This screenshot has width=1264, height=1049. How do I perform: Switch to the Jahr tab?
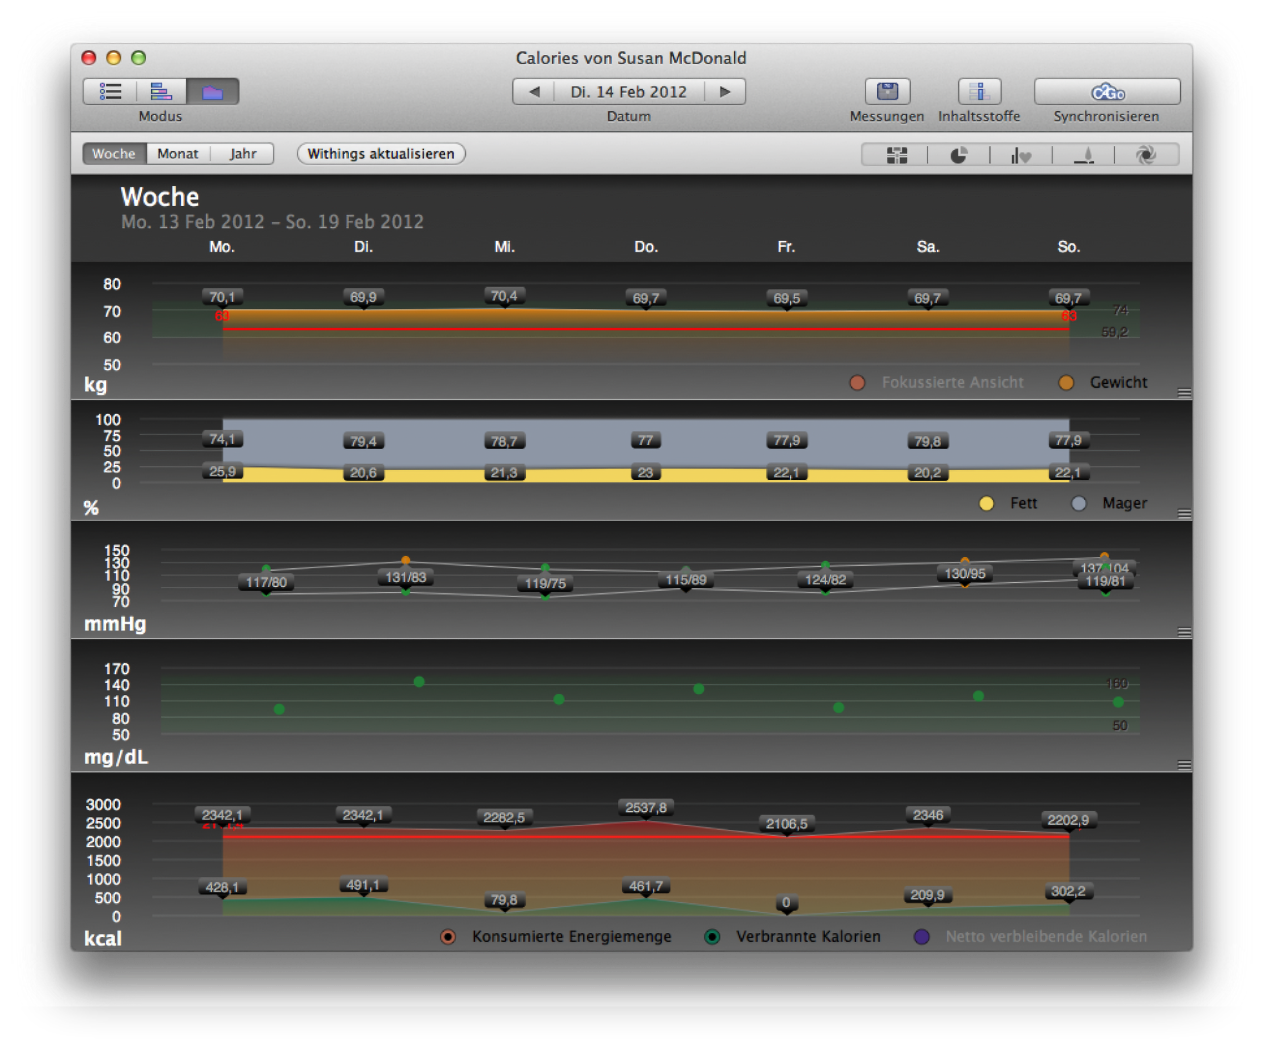pyautogui.click(x=243, y=154)
